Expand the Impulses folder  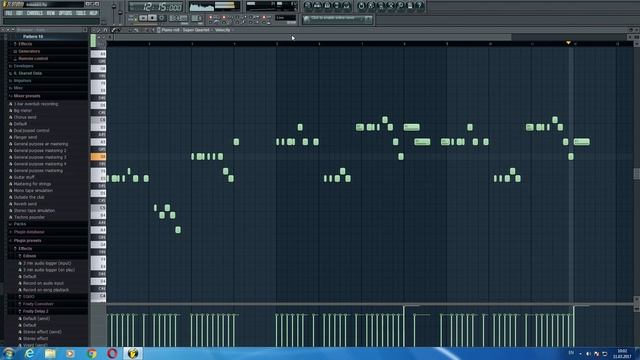[x=22, y=81]
